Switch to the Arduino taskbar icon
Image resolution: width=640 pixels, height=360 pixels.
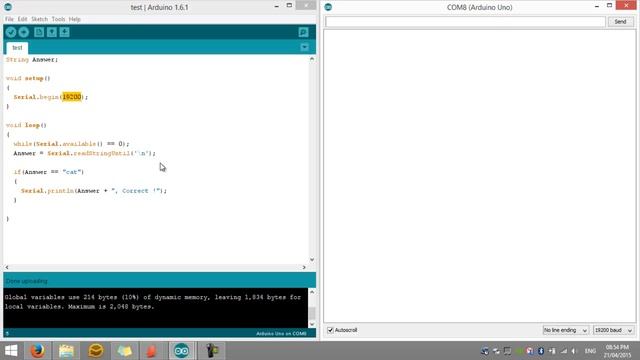coord(182,351)
